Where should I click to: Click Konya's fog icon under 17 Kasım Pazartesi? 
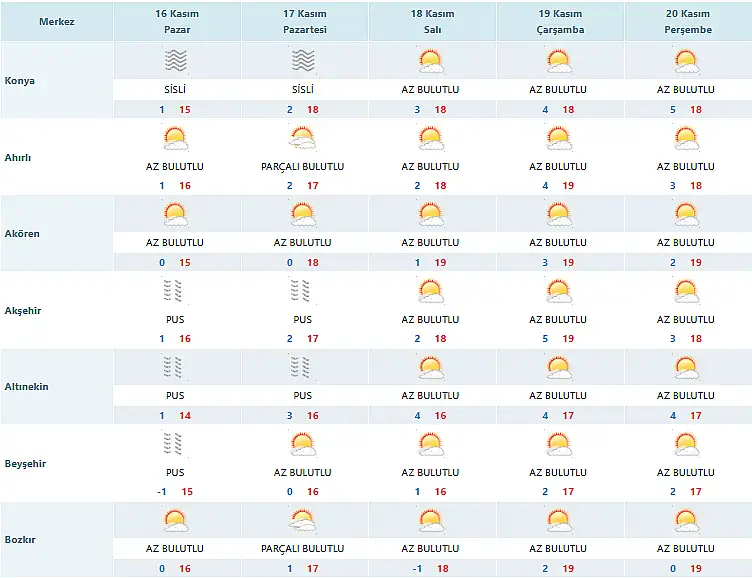pos(303,61)
